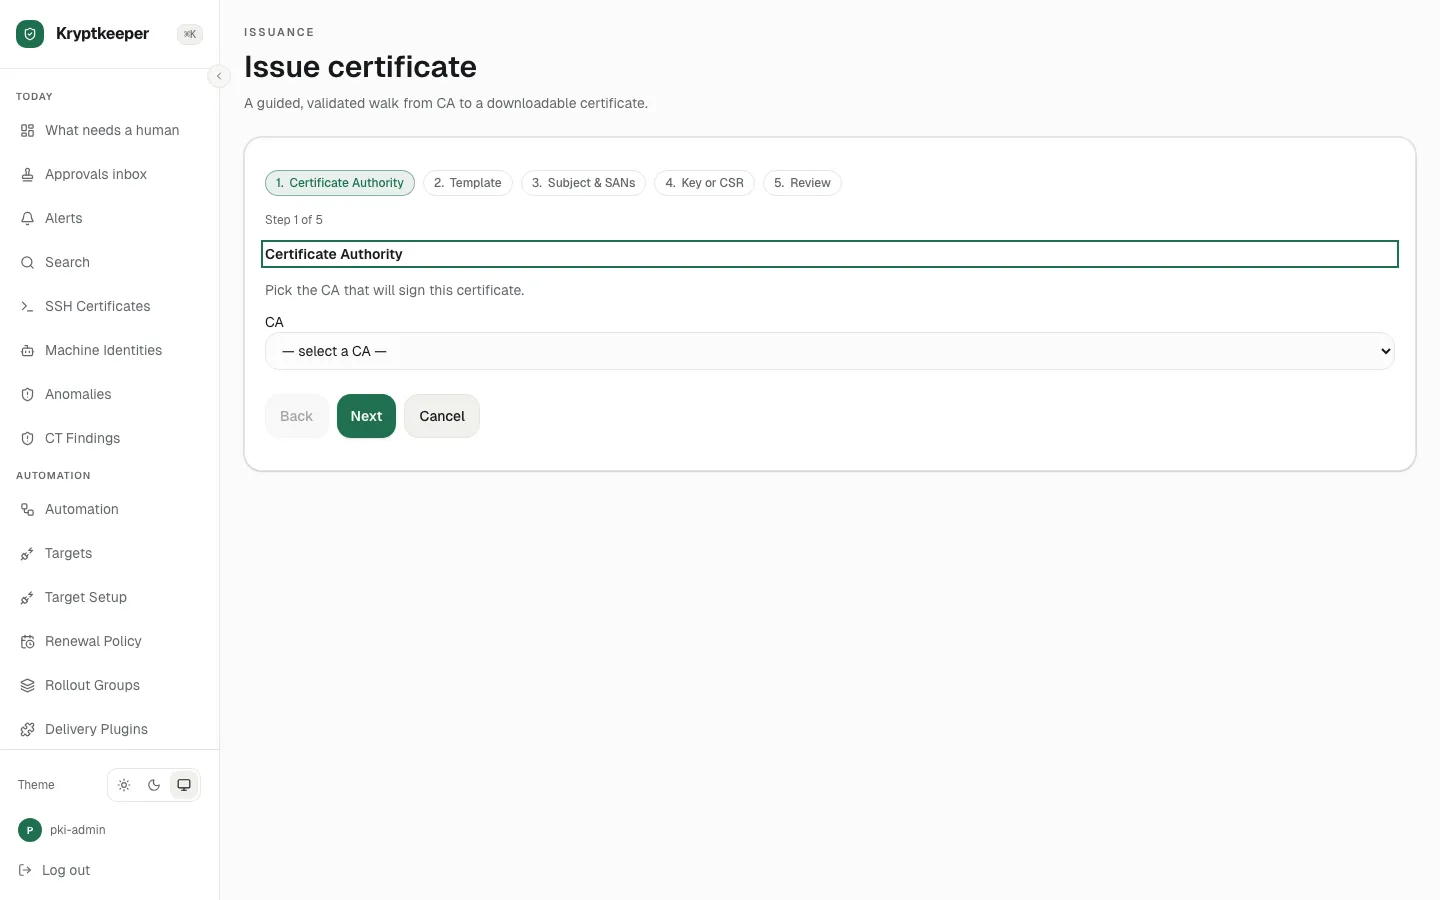The height and width of the screenshot is (900, 1440).
Task: Click the disabled Back button
Action: pos(296,416)
